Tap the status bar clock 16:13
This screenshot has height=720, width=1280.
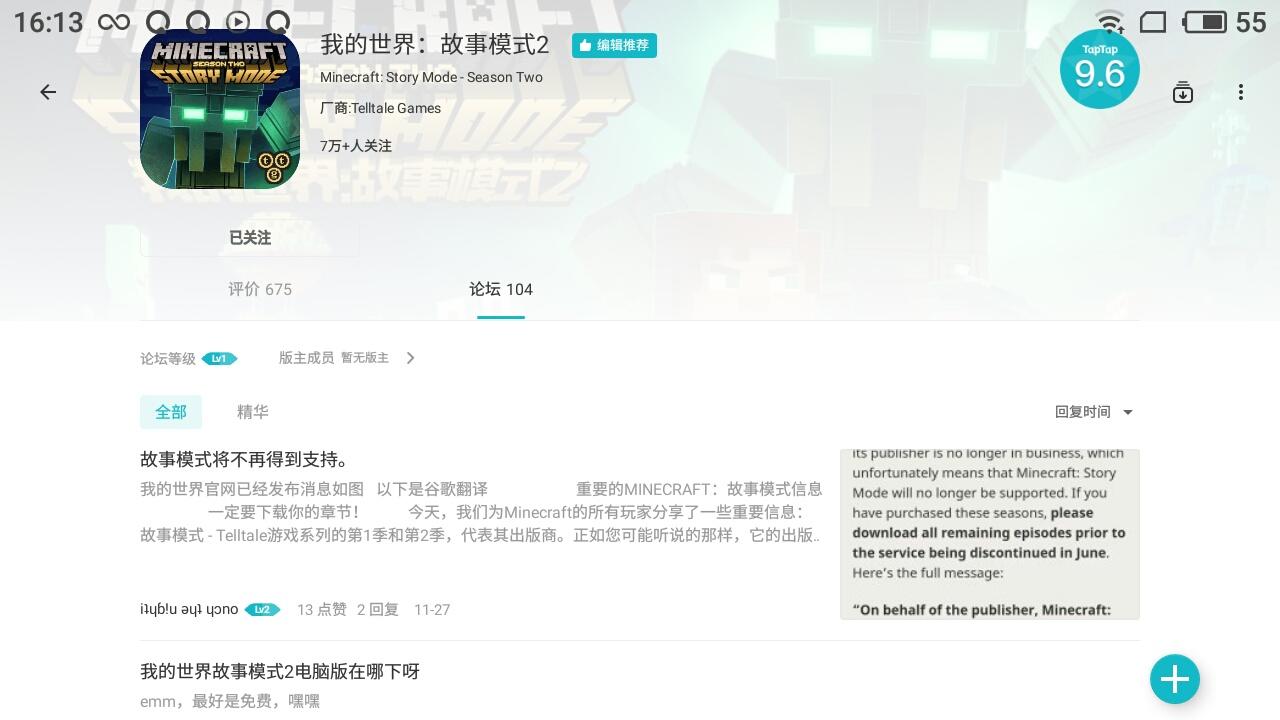point(48,22)
